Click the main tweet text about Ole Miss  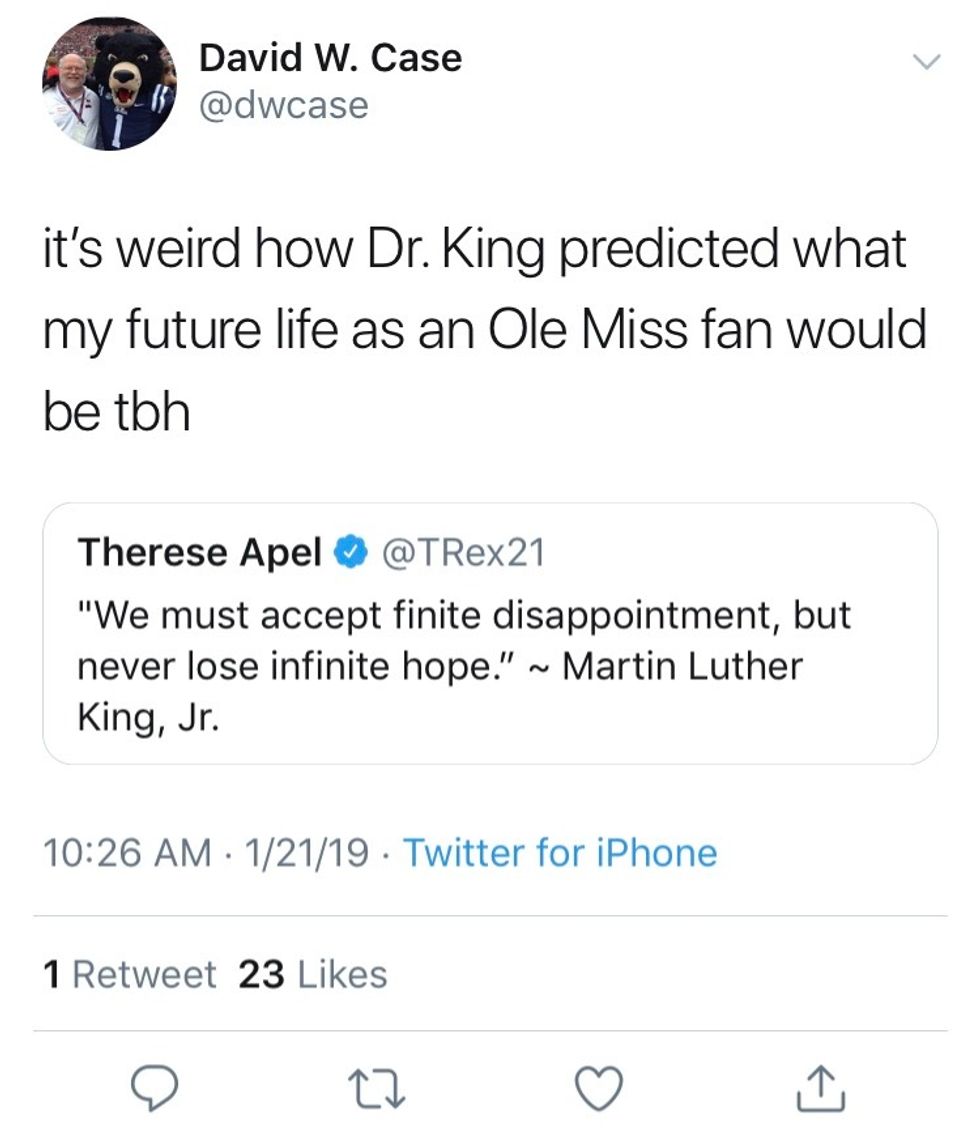[x=480, y=329]
